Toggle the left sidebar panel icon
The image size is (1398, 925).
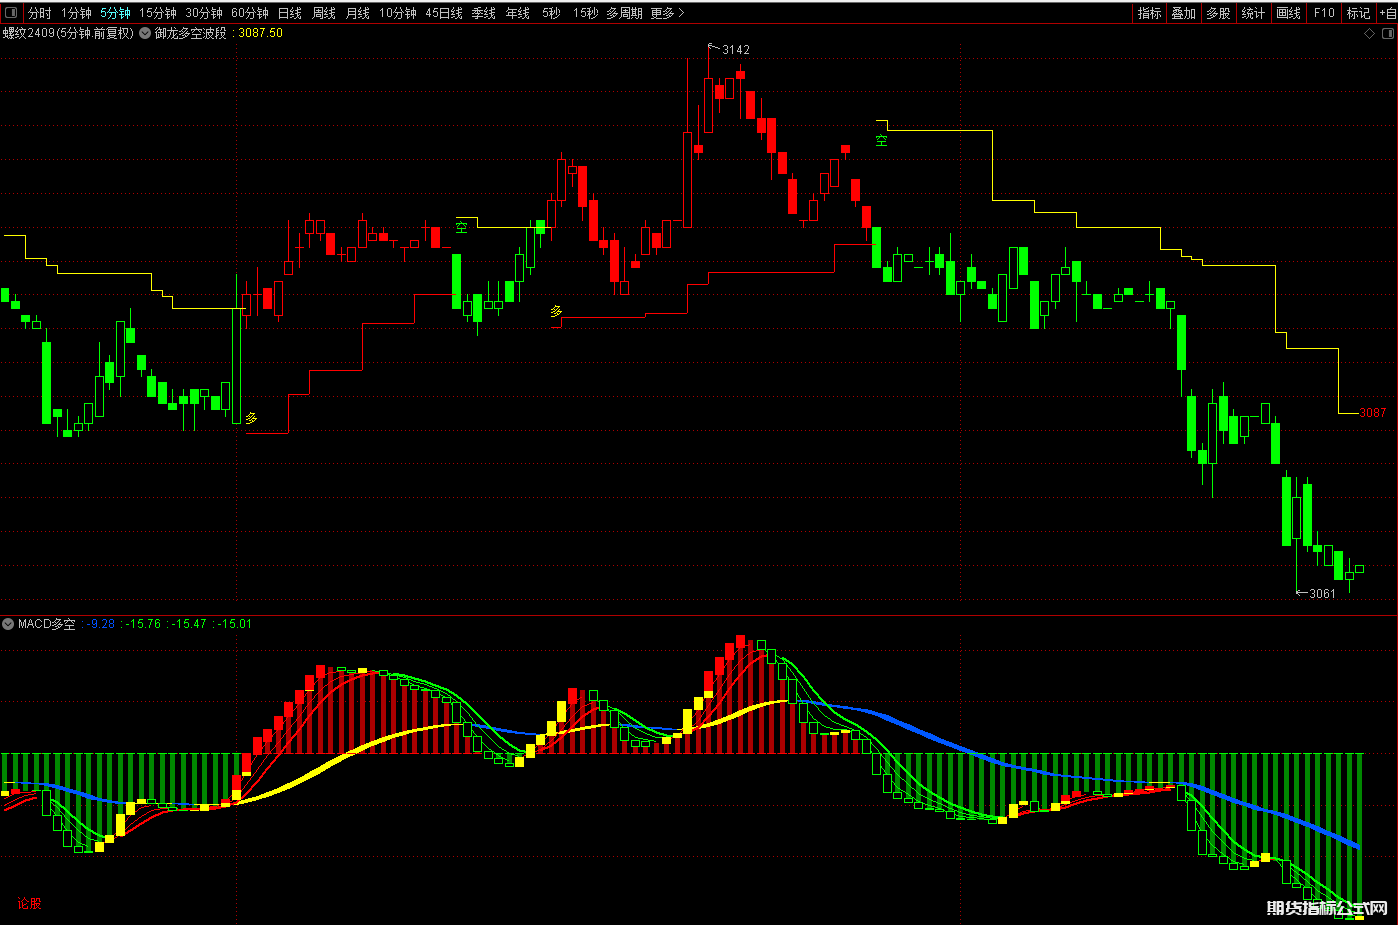pos(11,13)
